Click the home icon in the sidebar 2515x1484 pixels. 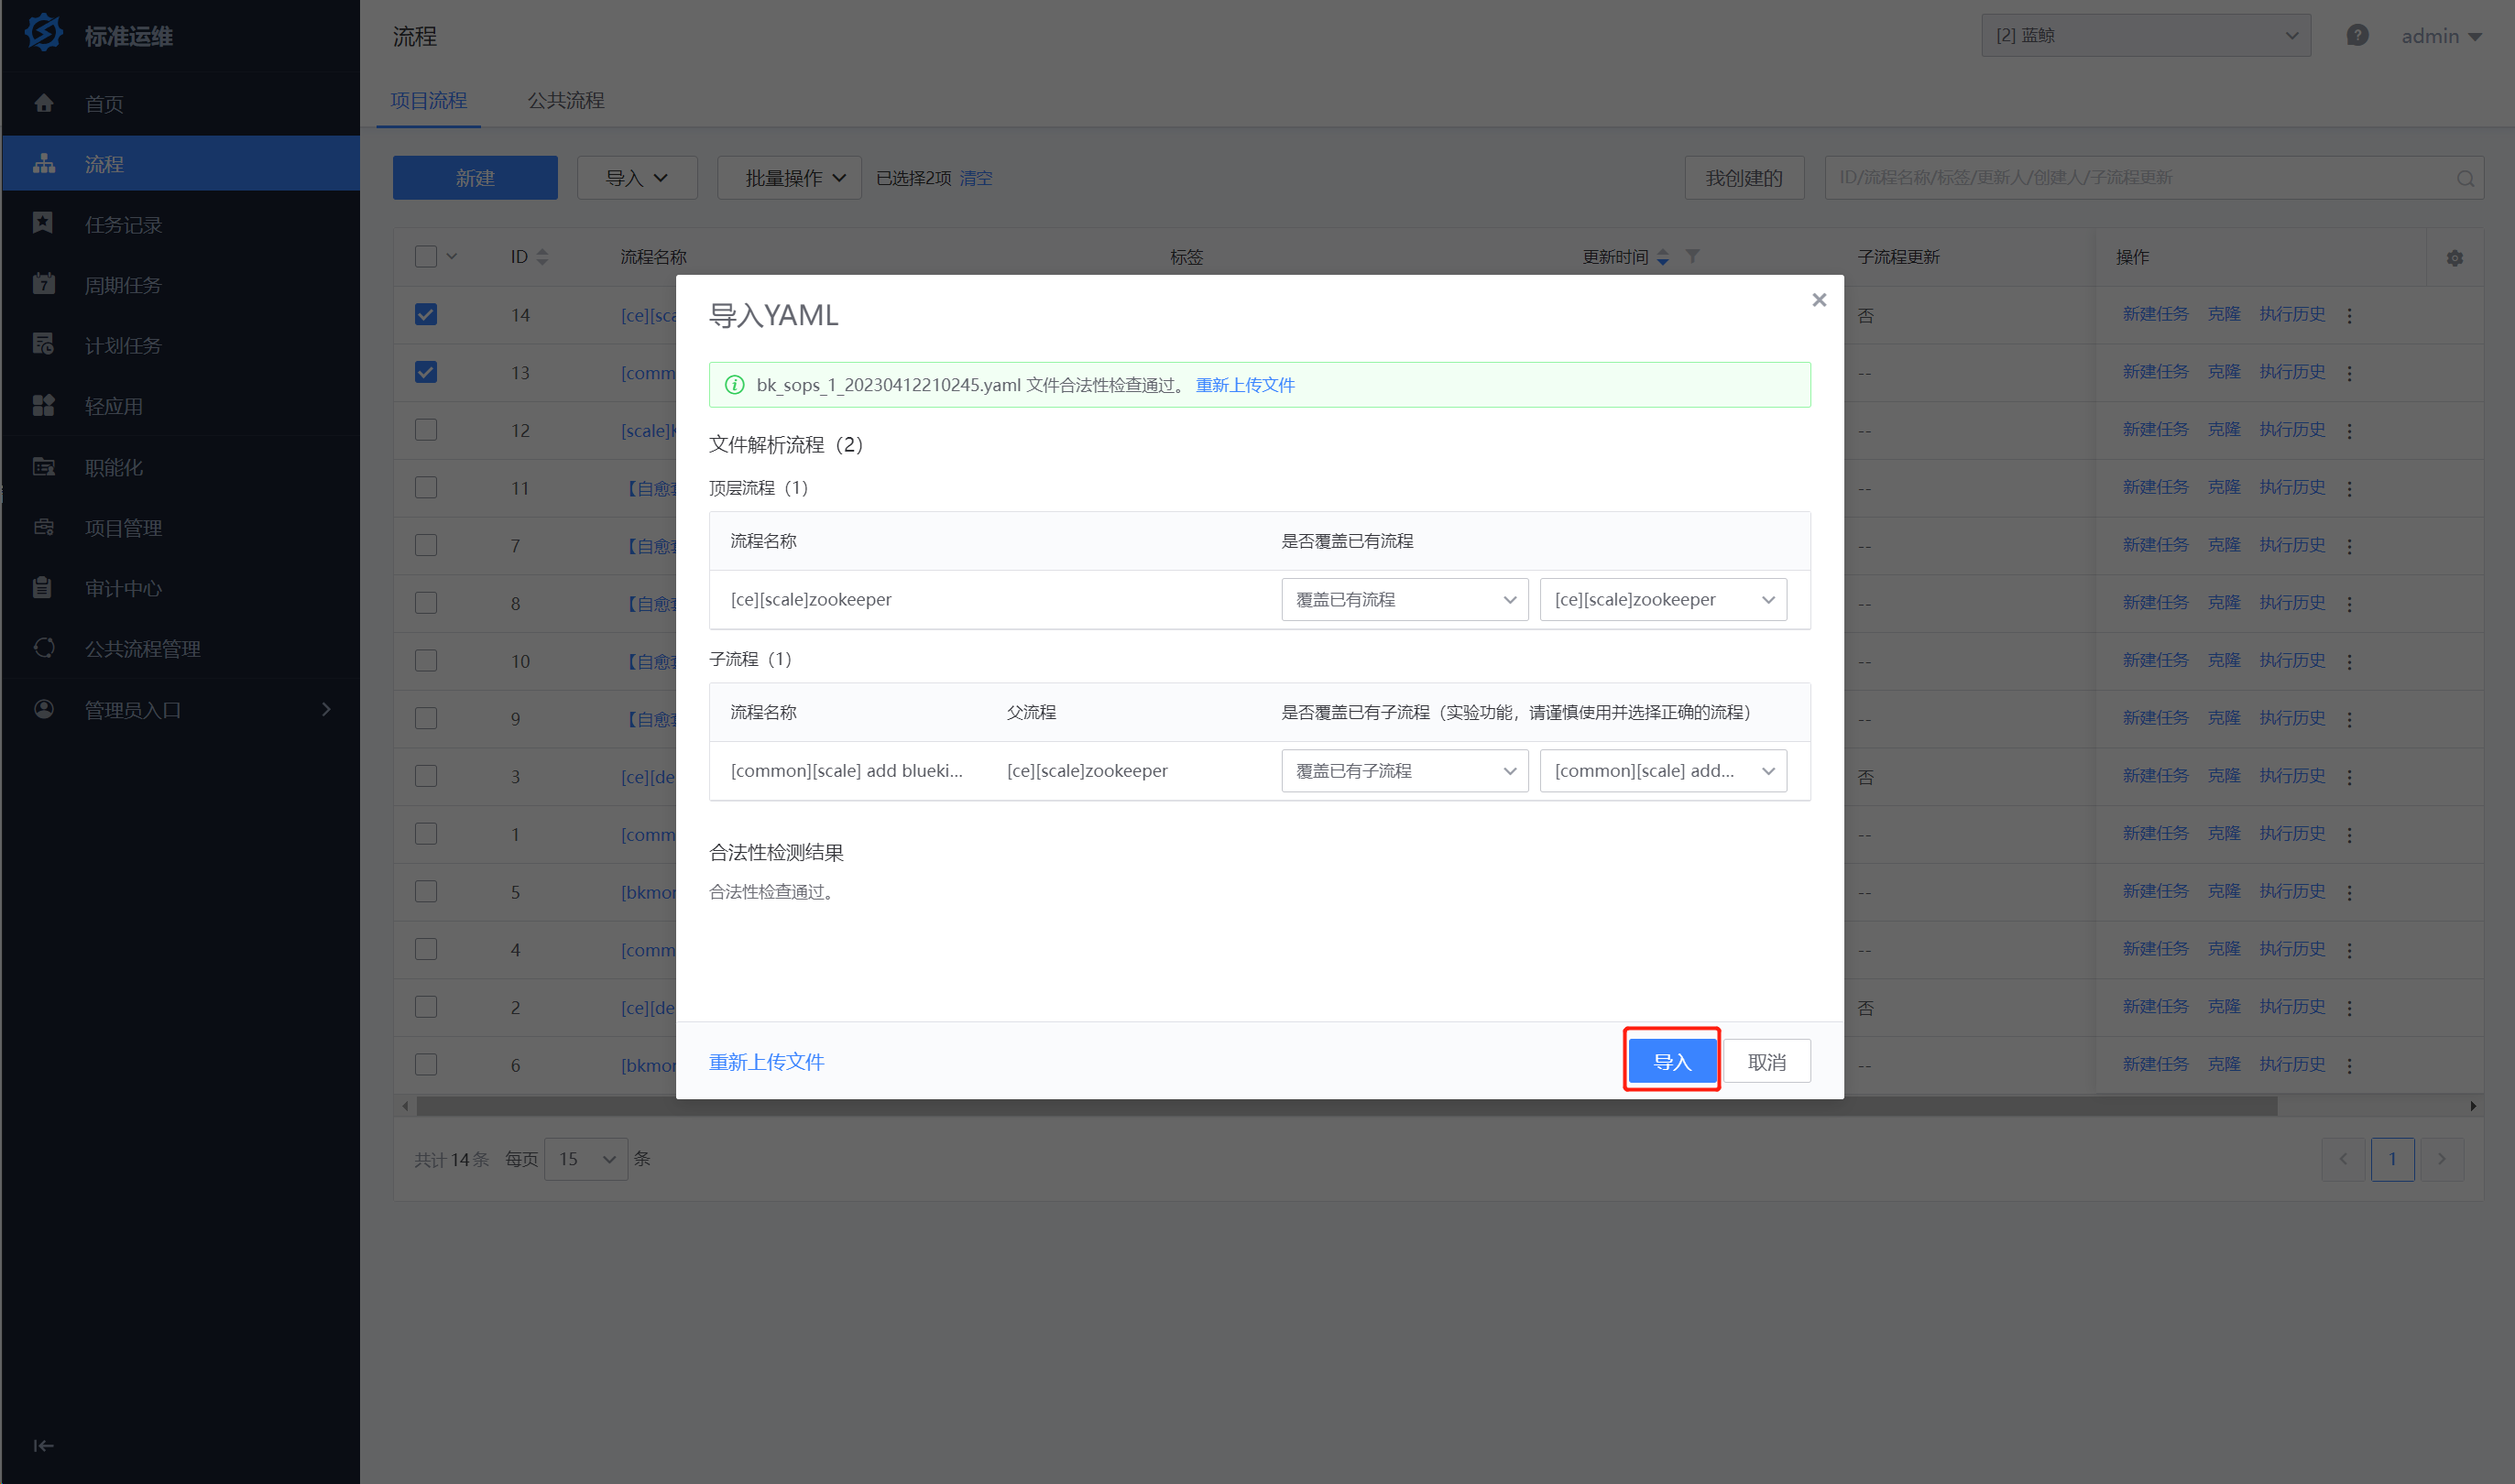(43, 103)
